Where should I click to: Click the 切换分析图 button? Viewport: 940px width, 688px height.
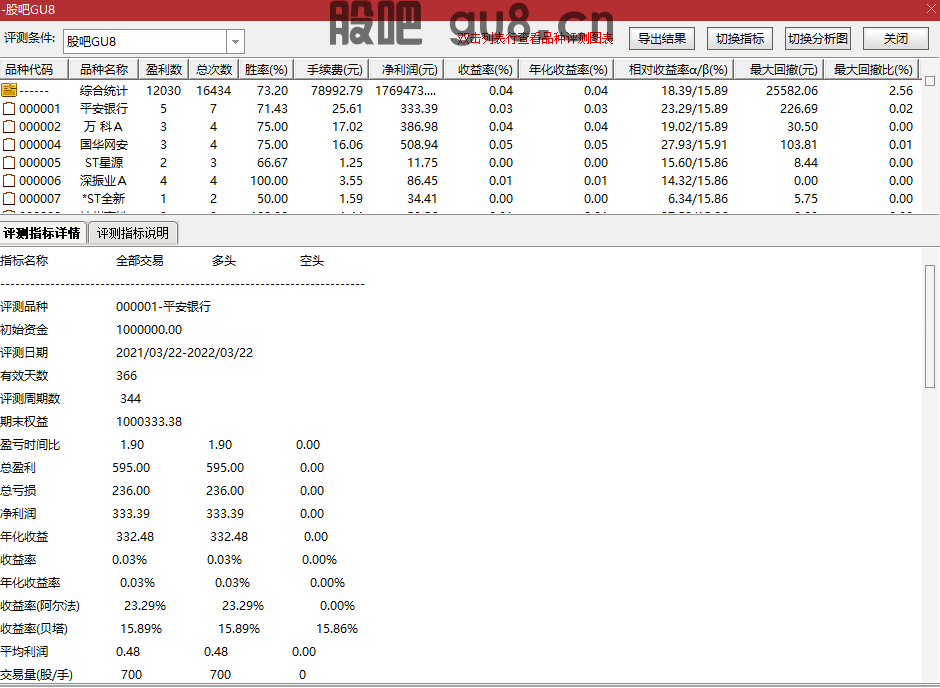click(818, 39)
